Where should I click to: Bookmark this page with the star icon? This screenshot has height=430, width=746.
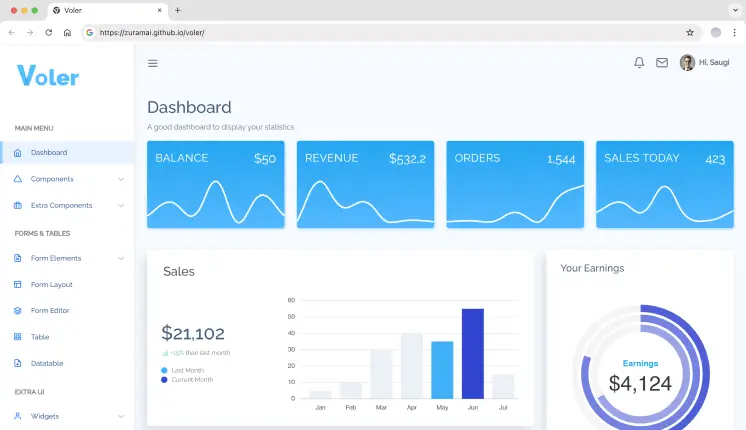click(690, 32)
